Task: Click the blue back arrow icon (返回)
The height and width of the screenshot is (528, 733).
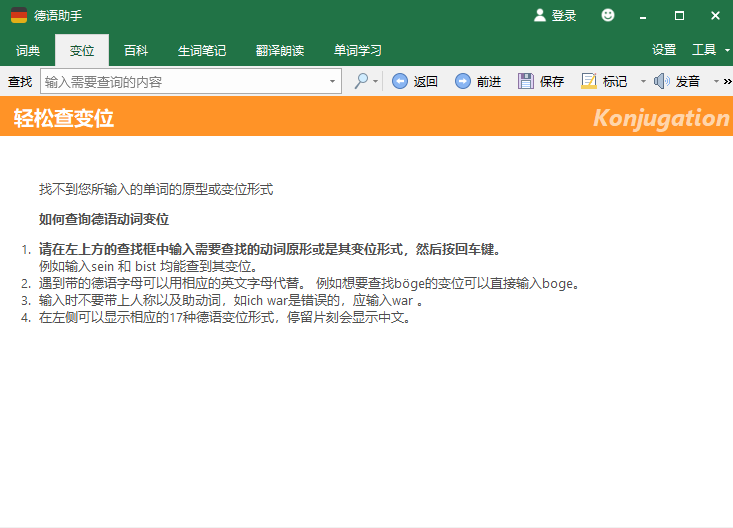Action: coord(400,81)
